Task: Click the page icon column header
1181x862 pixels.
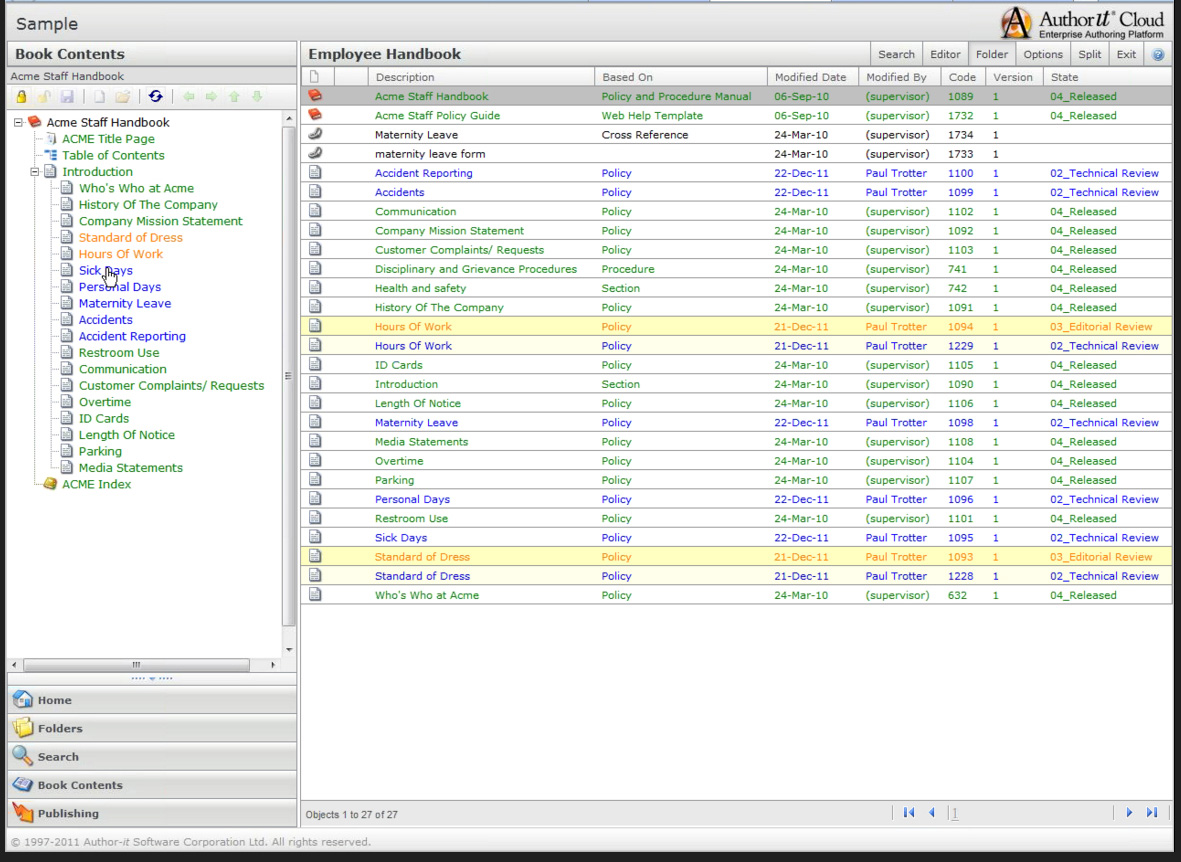Action: [x=314, y=77]
